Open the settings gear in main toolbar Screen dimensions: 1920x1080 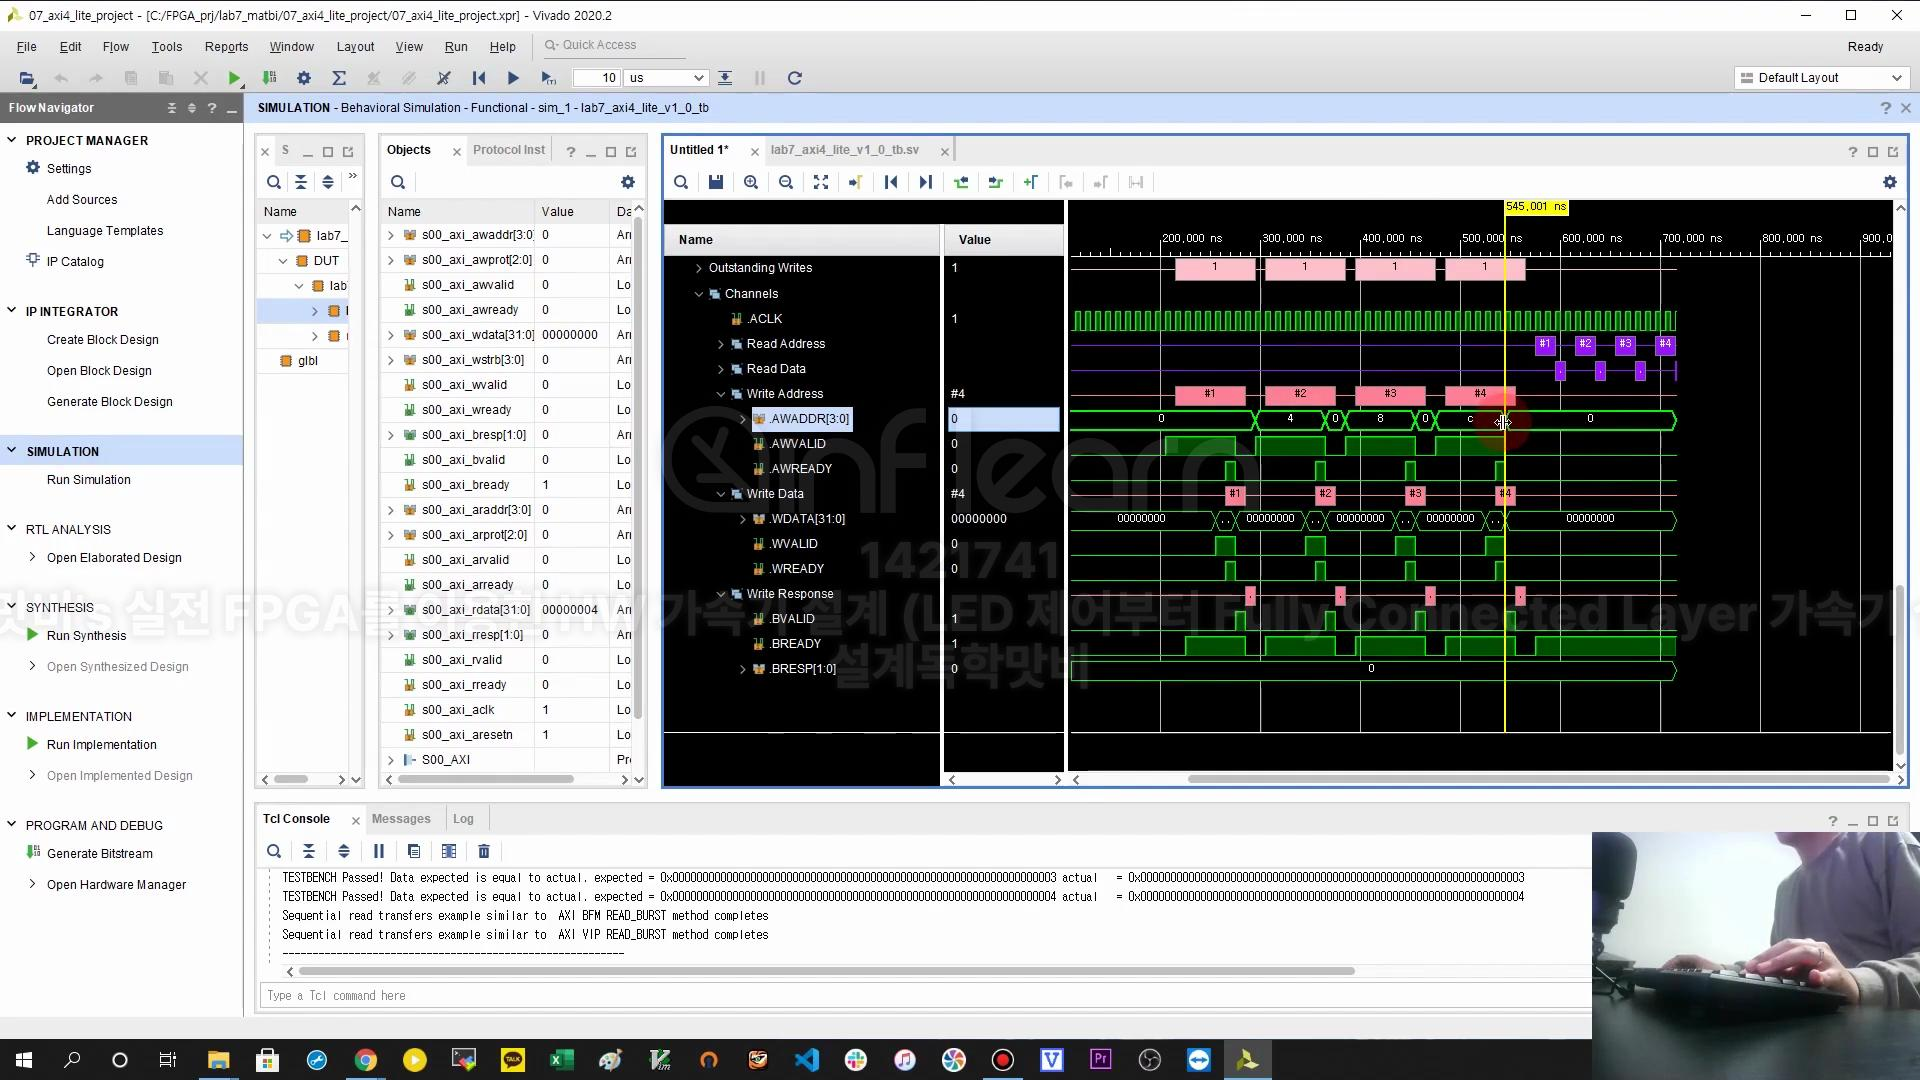pyautogui.click(x=304, y=78)
